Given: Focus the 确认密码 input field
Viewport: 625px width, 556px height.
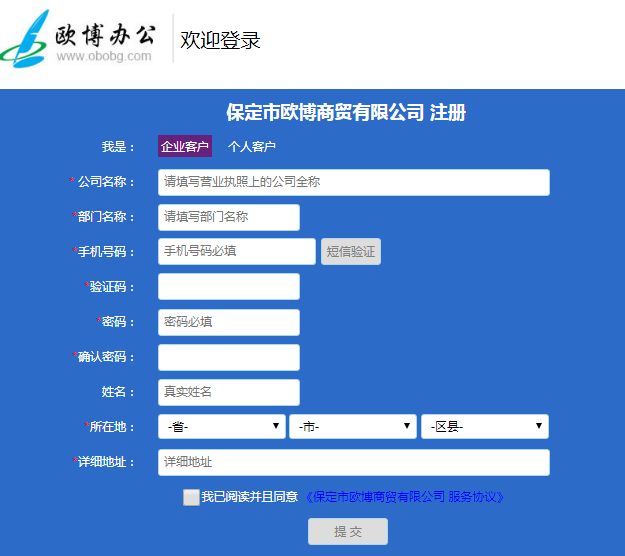Looking at the screenshot, I should (x=229, y=358).
